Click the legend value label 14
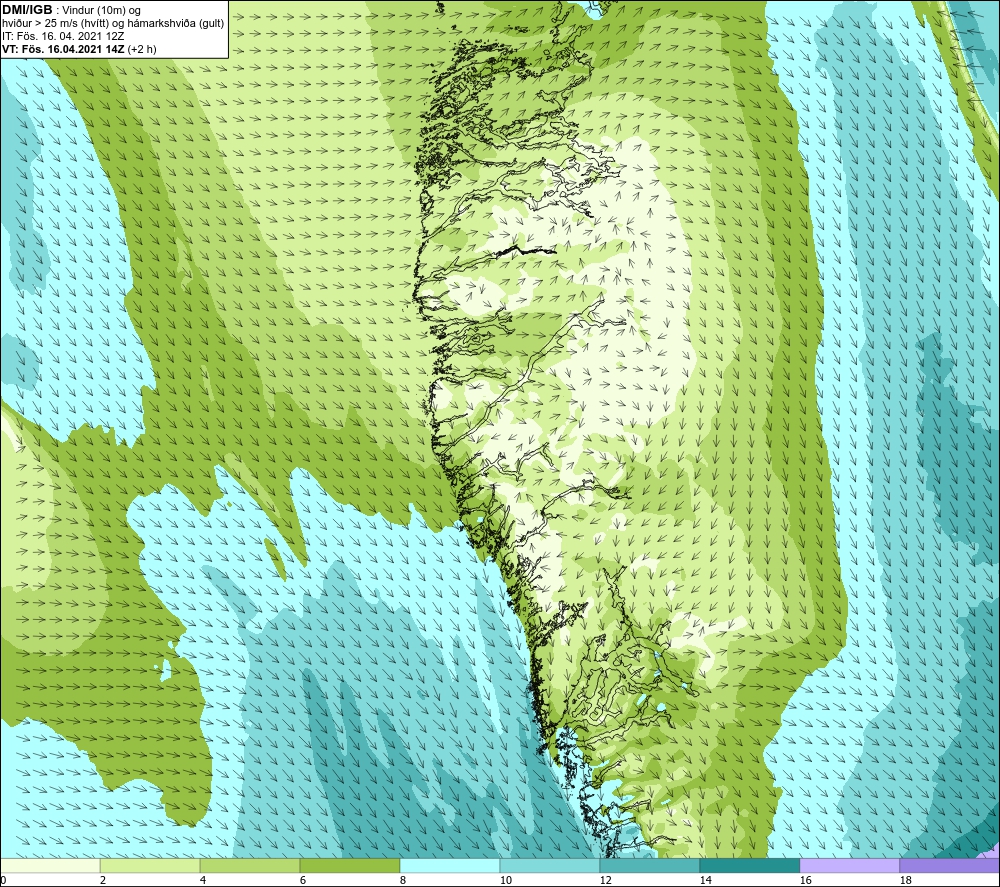Screen dimensions: 1000x887 (x=705, y=880)
